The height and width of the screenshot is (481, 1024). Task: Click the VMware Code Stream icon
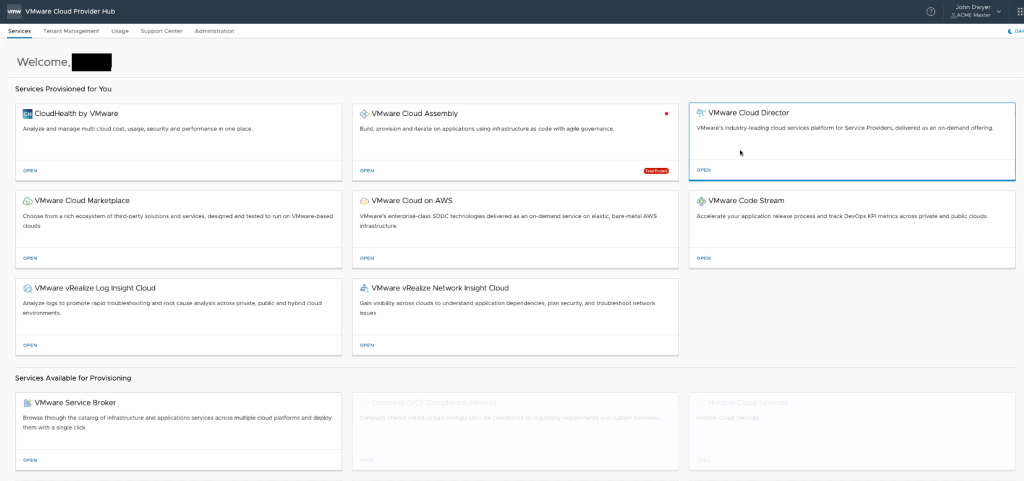pos(701,201)
